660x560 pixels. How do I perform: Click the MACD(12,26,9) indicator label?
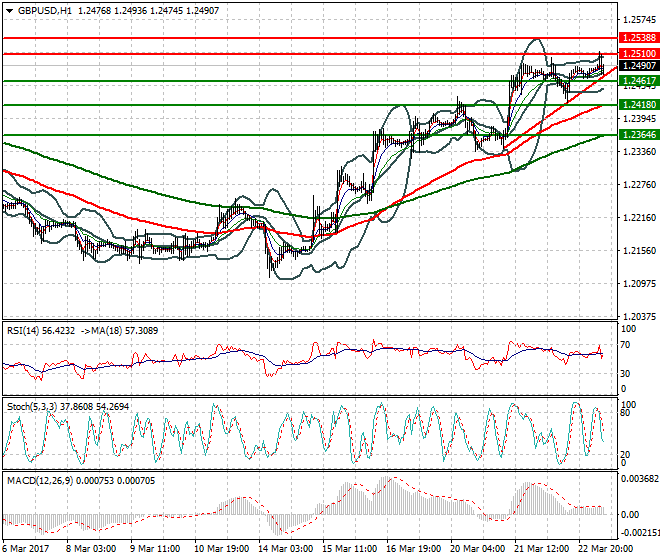click(x=40, y=481)
